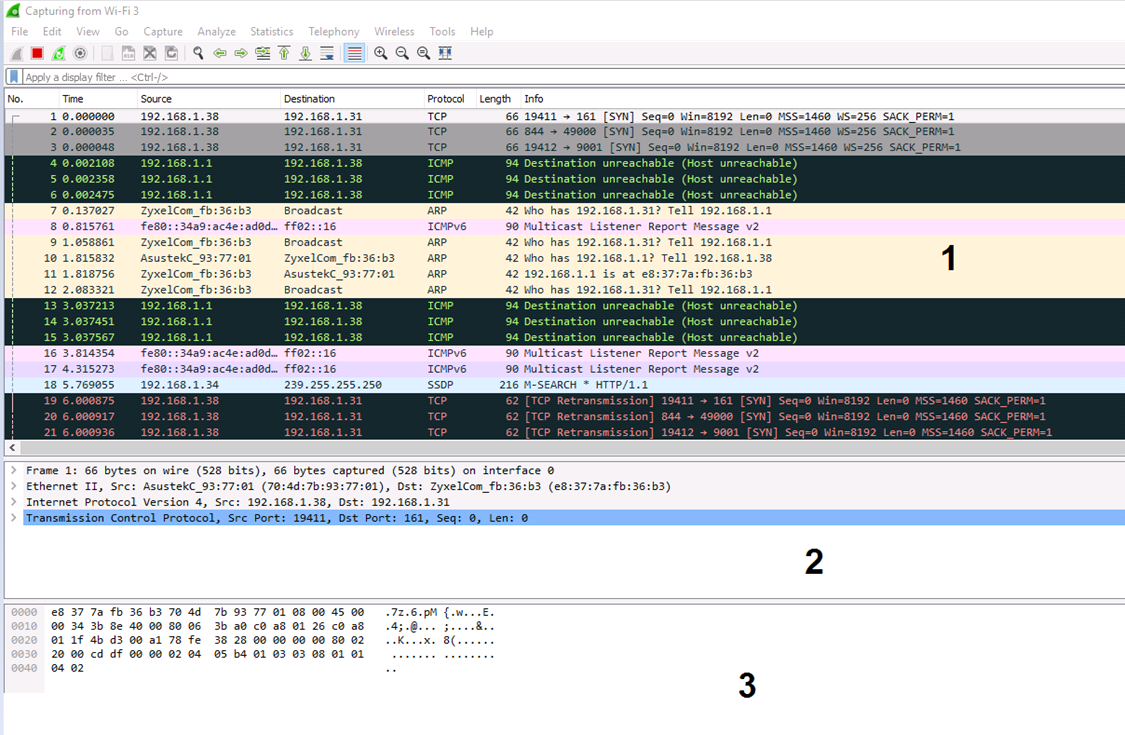Select packet 18 SSDP M-SEARCH row
Image resolution: width=1125 pixels, height=735 pixels.
click(565, 385)
